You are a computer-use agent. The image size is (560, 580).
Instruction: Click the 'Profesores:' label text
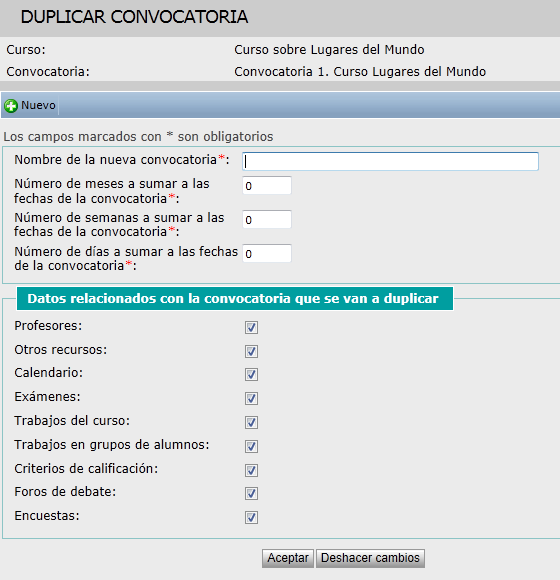pos(48,326)
